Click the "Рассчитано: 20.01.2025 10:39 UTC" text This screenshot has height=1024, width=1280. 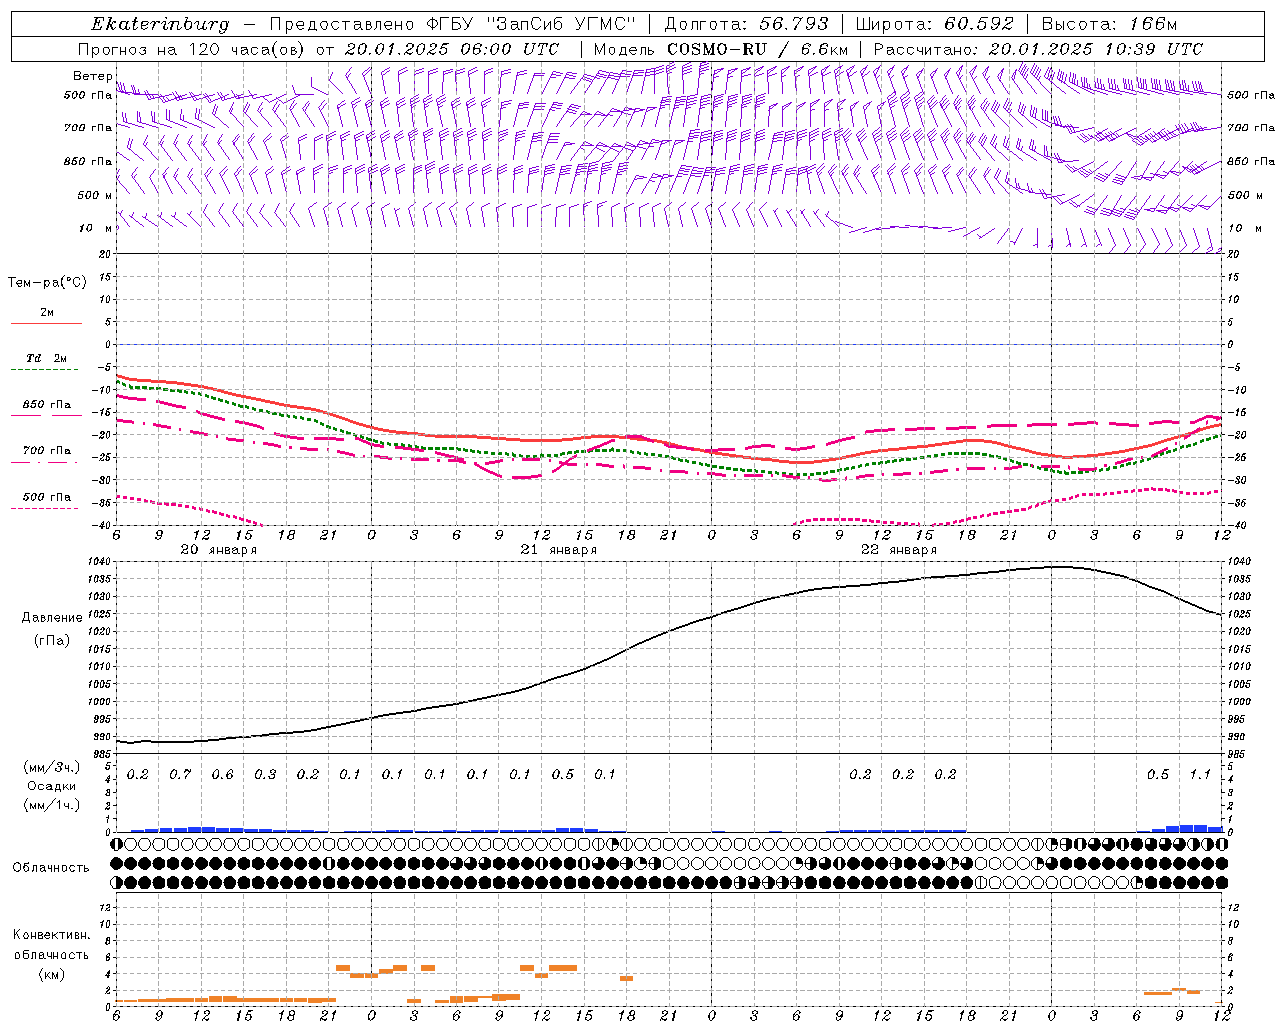(1038, 49)
